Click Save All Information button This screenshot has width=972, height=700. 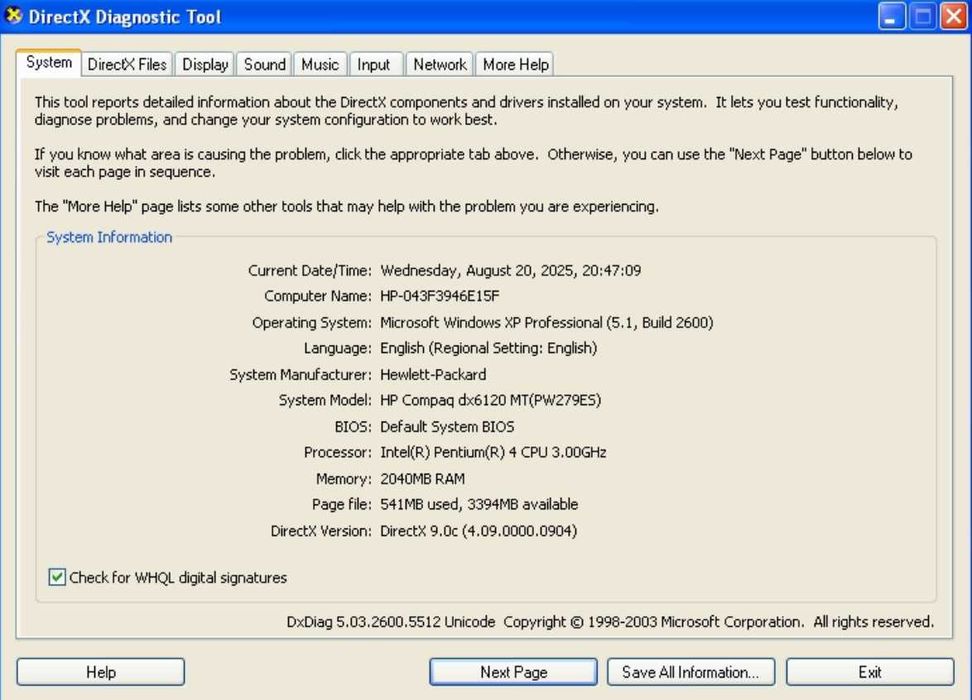point(691,672)
